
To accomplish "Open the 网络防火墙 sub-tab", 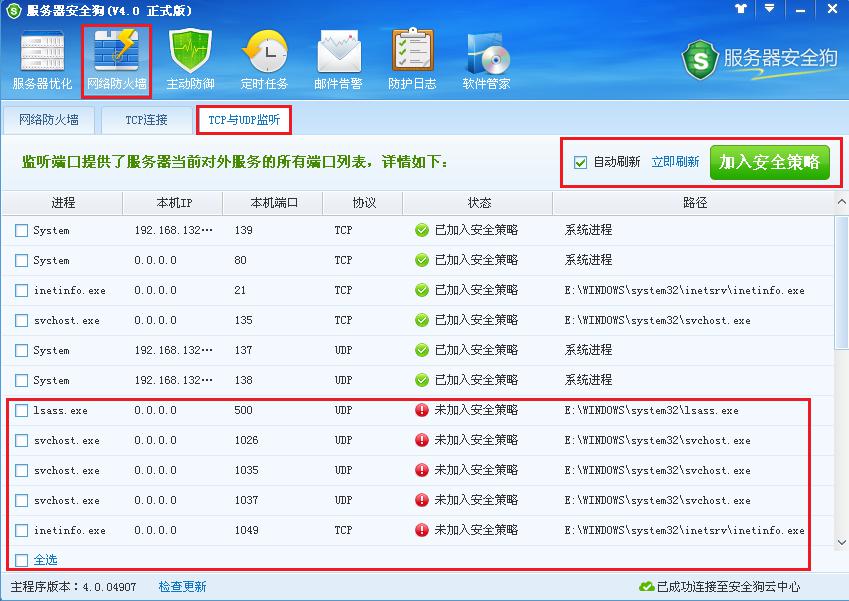I will (x=48, y=119).
